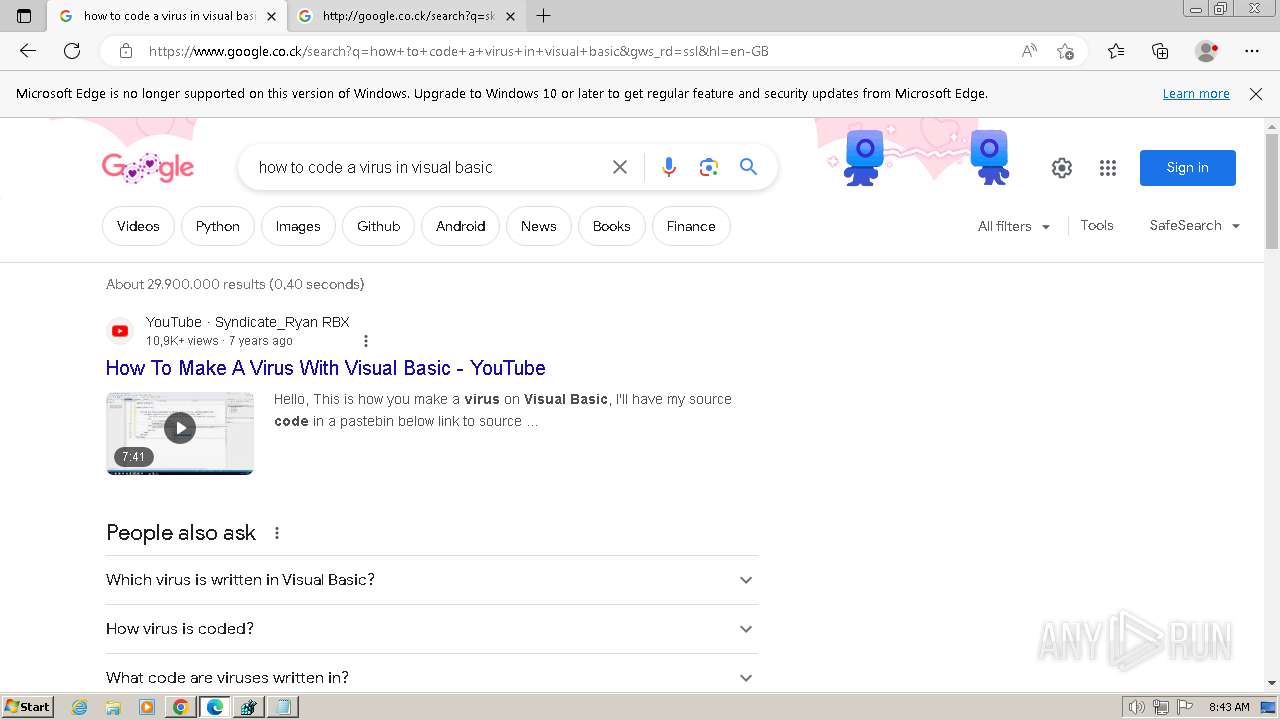Open the Windows Start menu
This screenshot has width=1280, height=720.
coord(27,707)
